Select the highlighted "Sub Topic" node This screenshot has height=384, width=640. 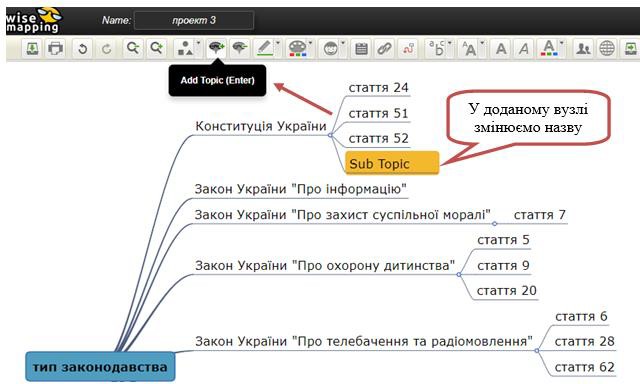pyautogui.click(x=392, y=163)
